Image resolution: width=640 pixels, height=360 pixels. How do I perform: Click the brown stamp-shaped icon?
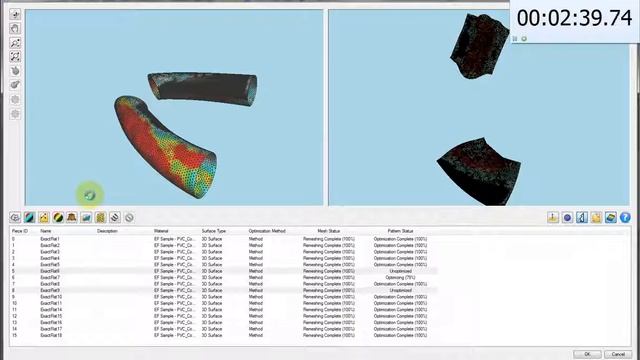coord(72,218)
